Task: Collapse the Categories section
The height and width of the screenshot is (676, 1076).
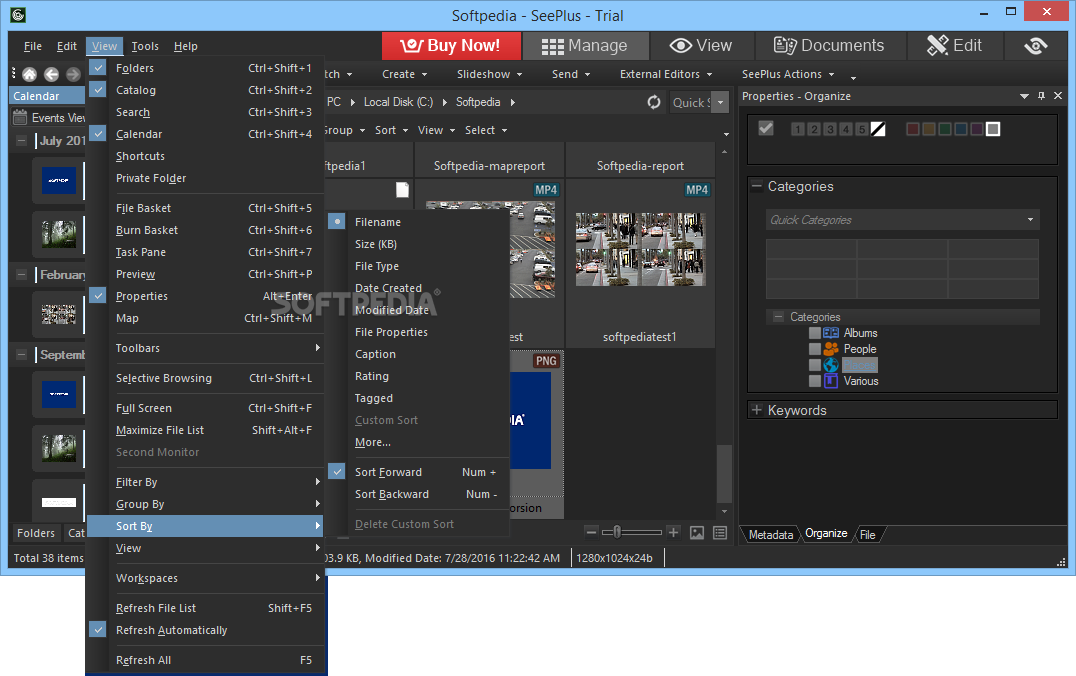Action: [757, 186]
